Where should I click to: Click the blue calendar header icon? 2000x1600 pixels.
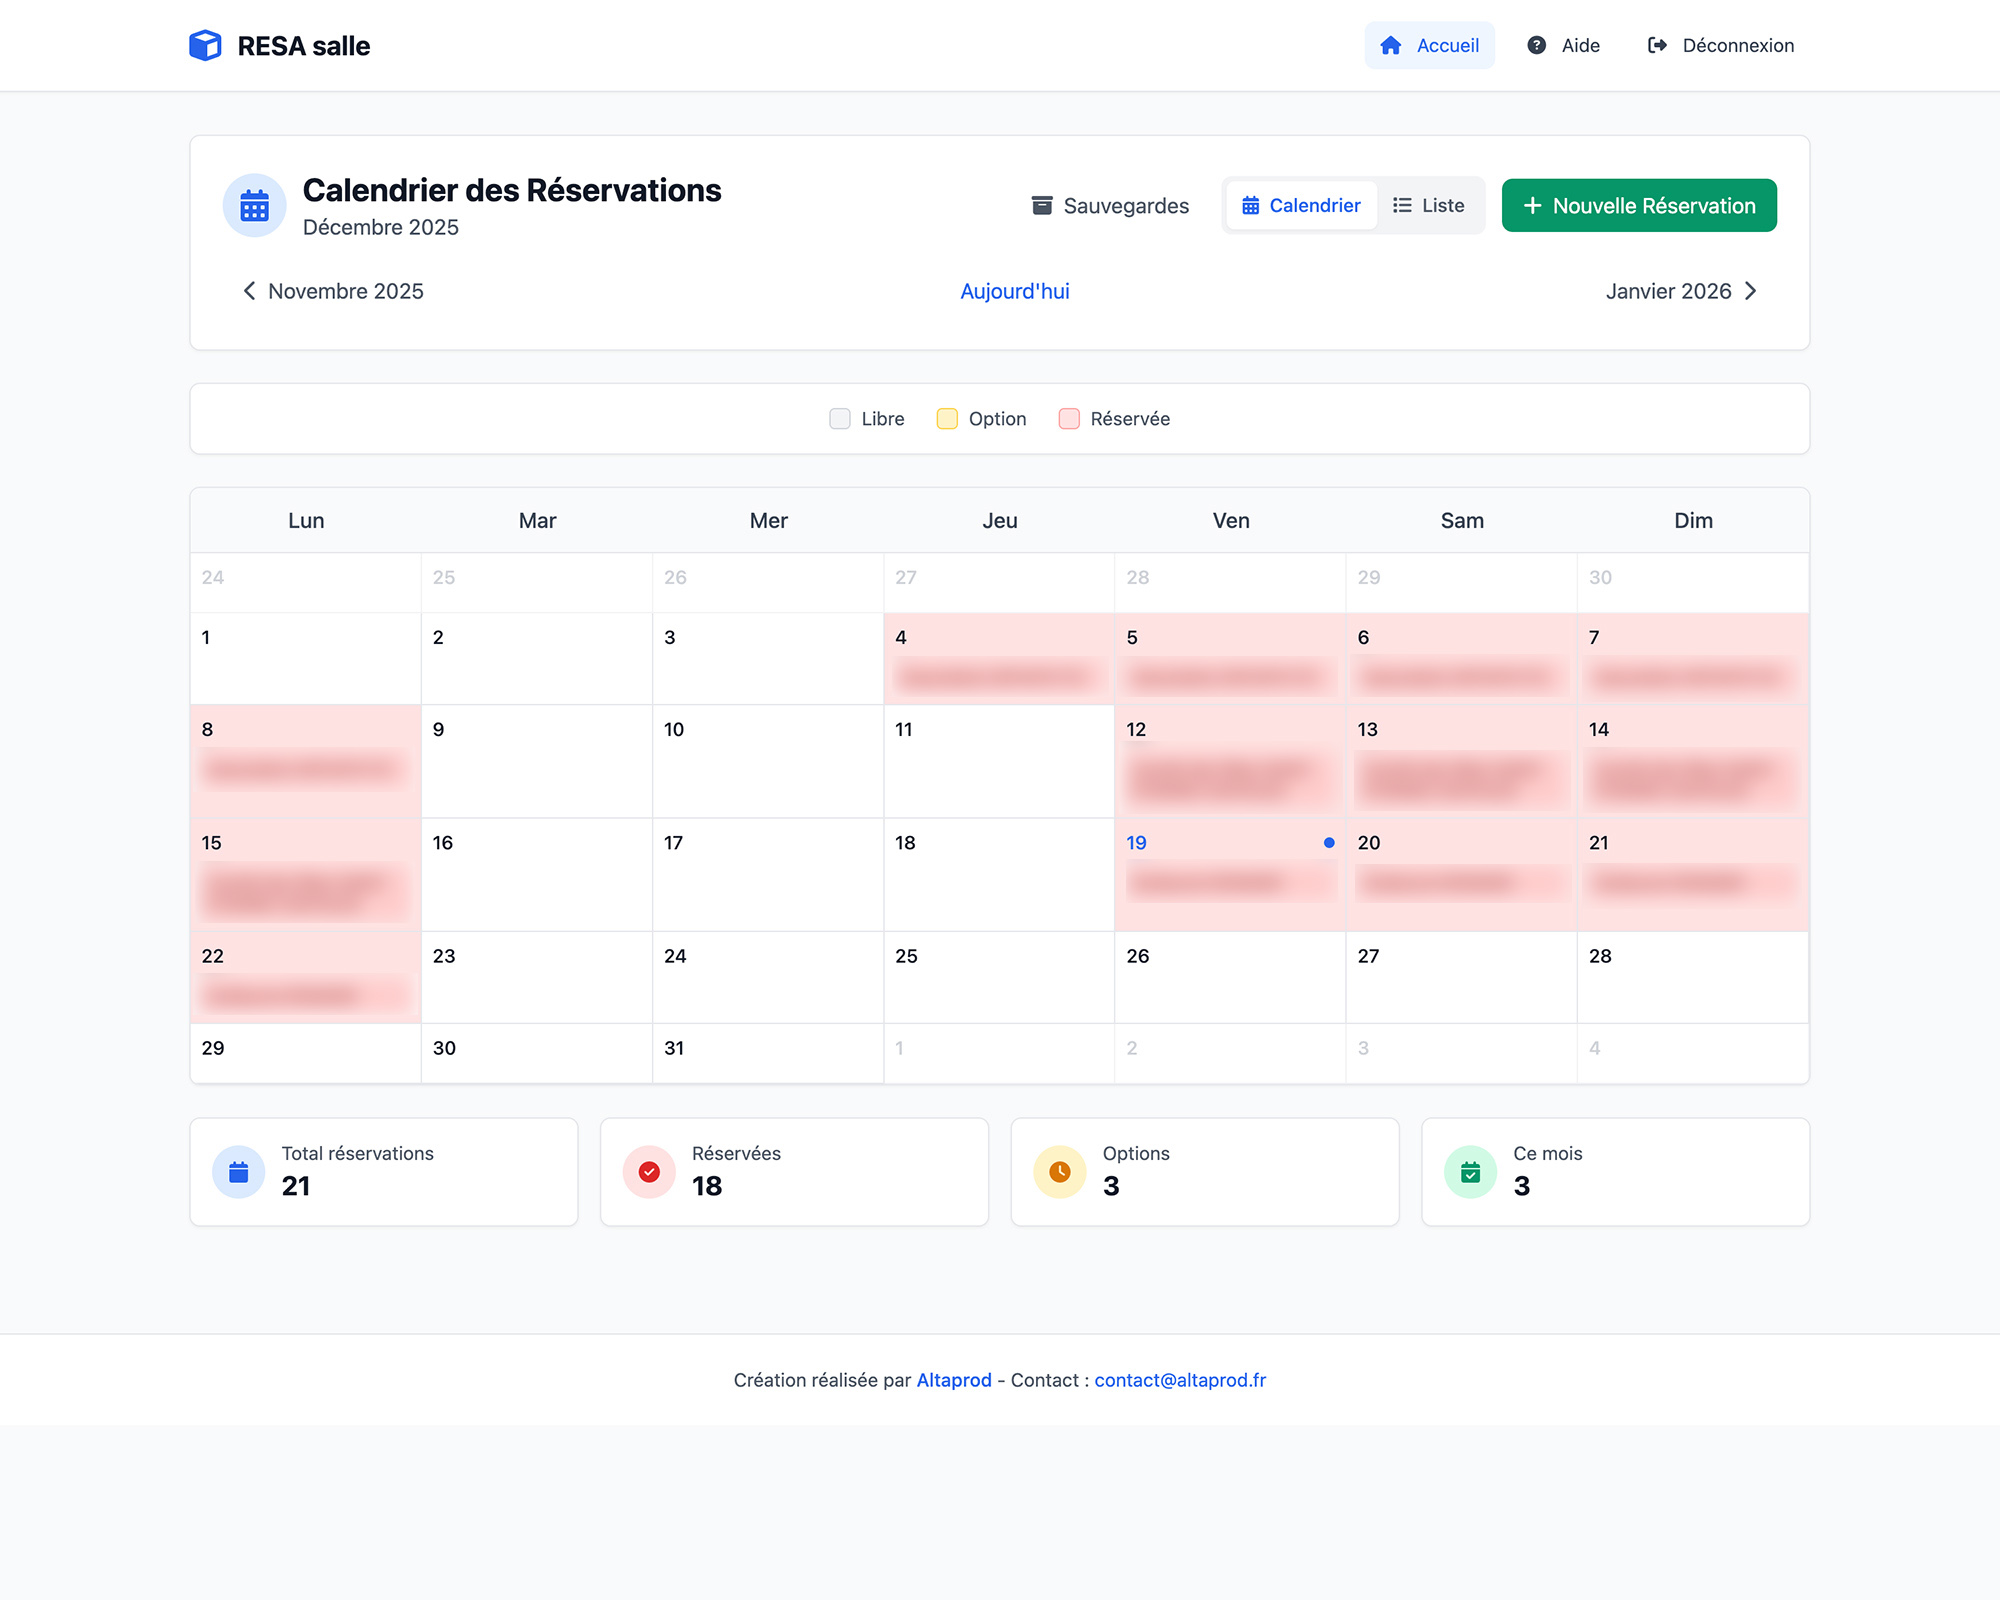[254, 205]
